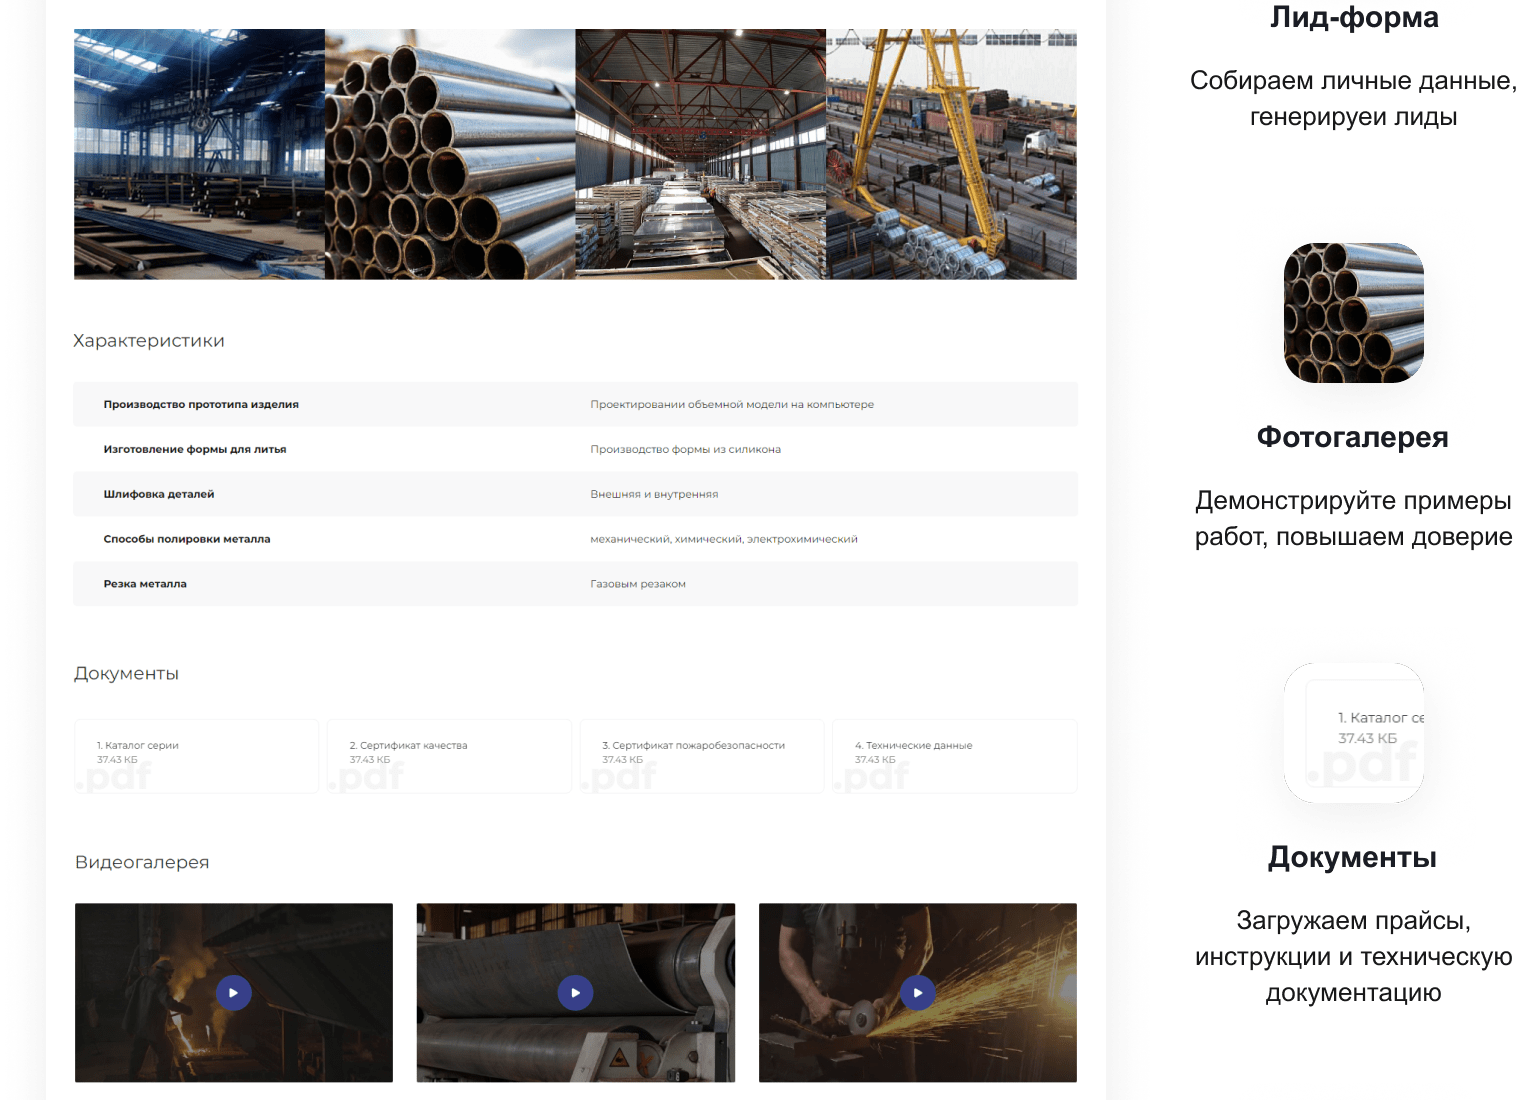Open the yellow gantry crane photo
The height and width of the screenshot is (1100, 1540).
951,154
